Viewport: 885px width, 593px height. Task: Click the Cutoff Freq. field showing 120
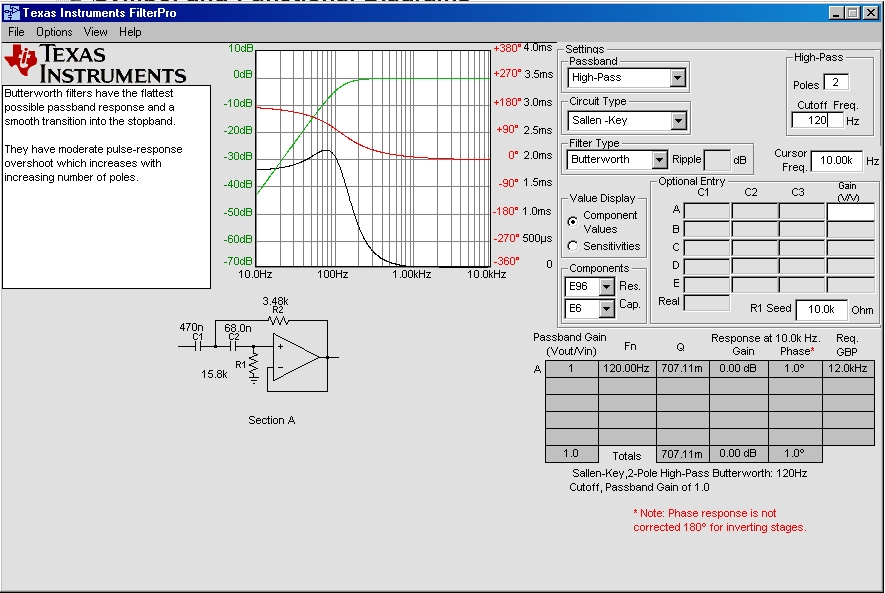click(x=817, y=120)
